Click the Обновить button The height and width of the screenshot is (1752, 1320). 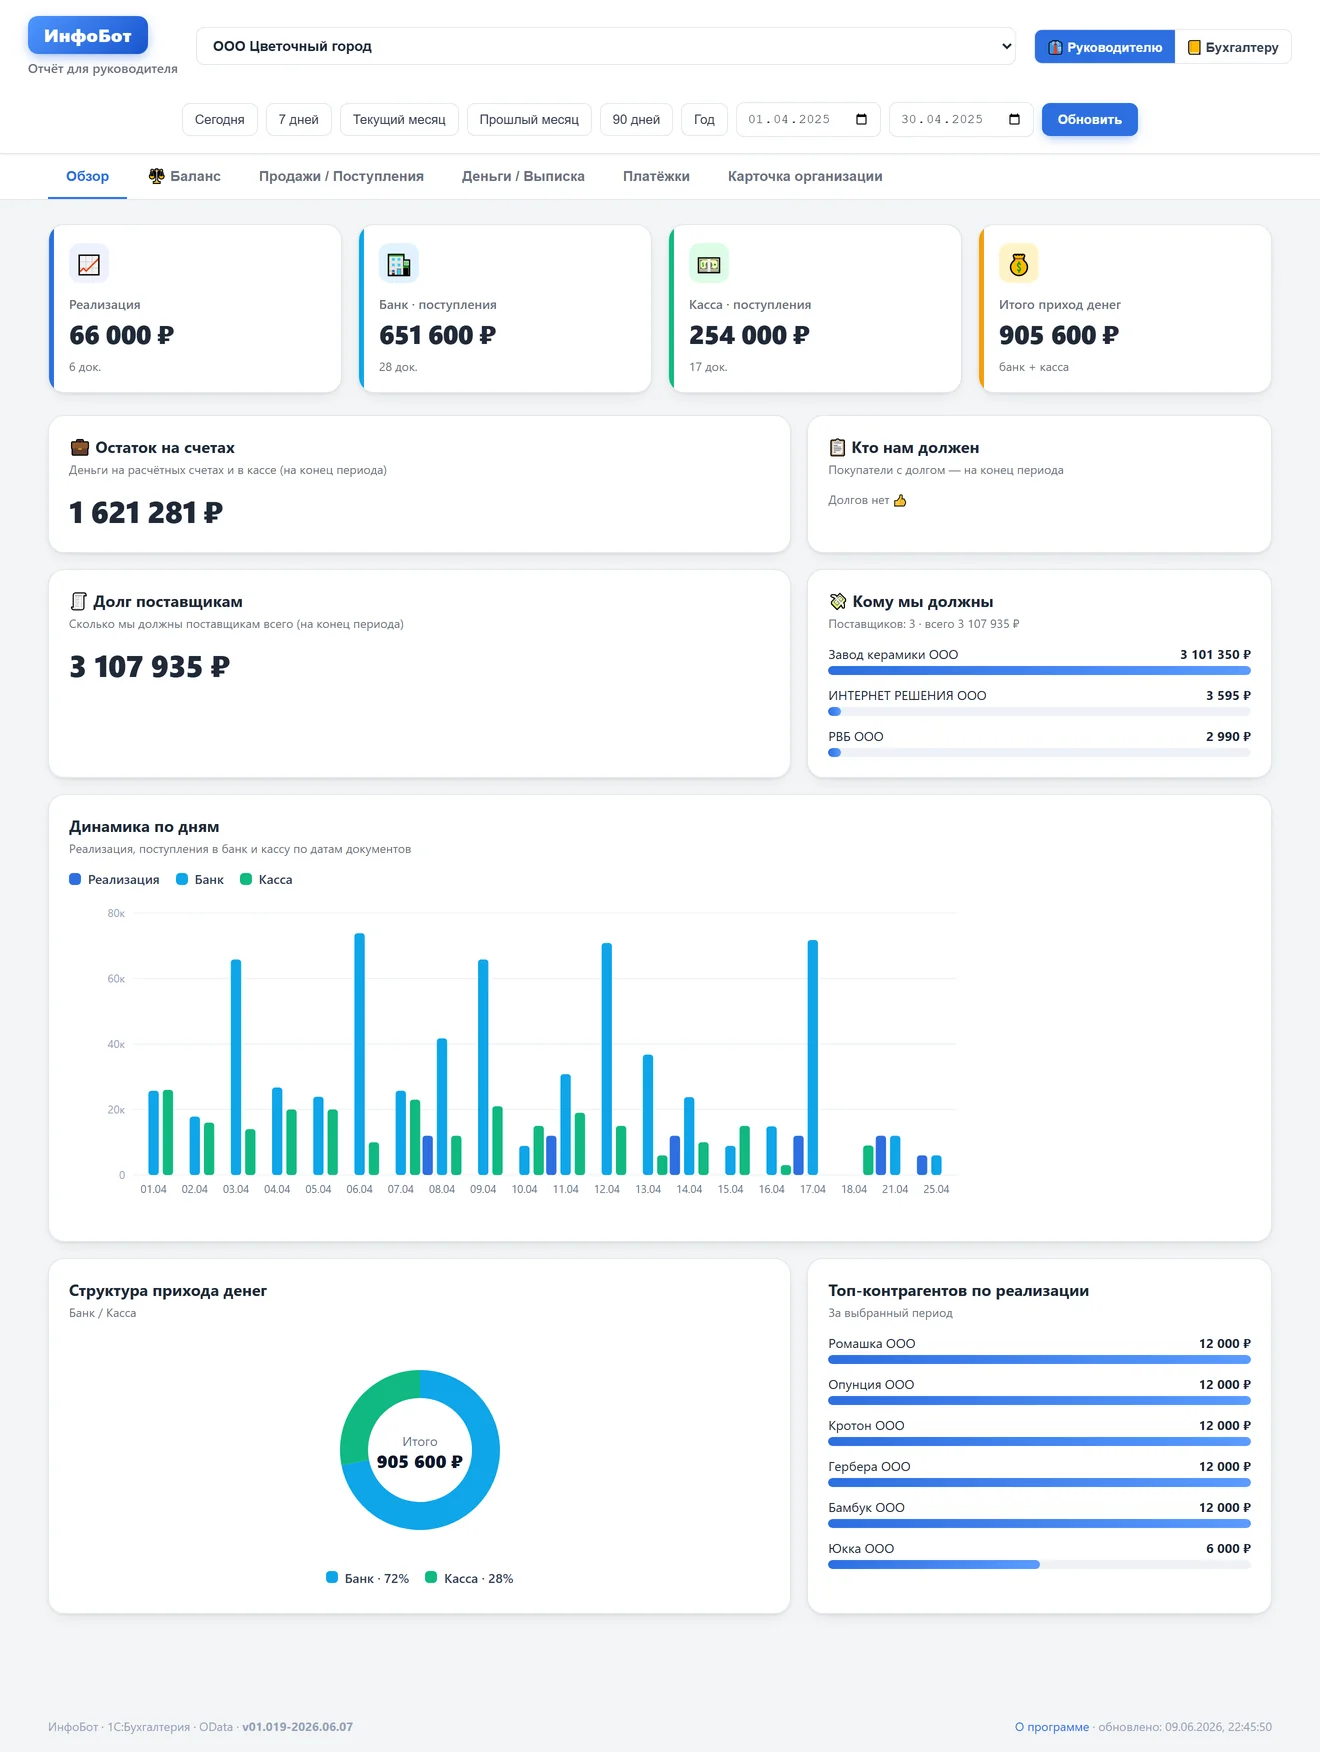1090,119
